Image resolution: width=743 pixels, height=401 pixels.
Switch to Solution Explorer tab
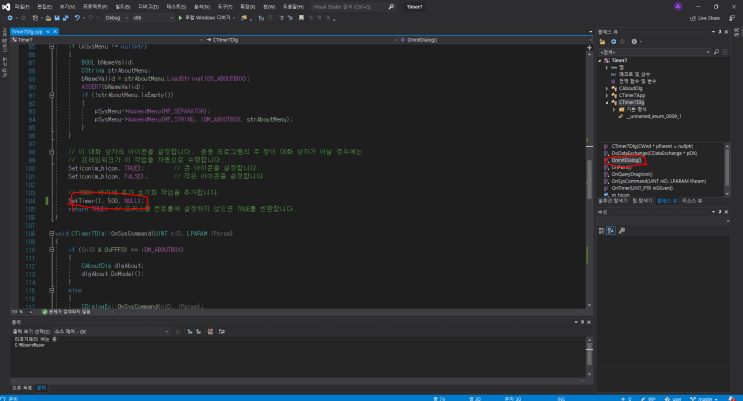[x=613, y=201]
